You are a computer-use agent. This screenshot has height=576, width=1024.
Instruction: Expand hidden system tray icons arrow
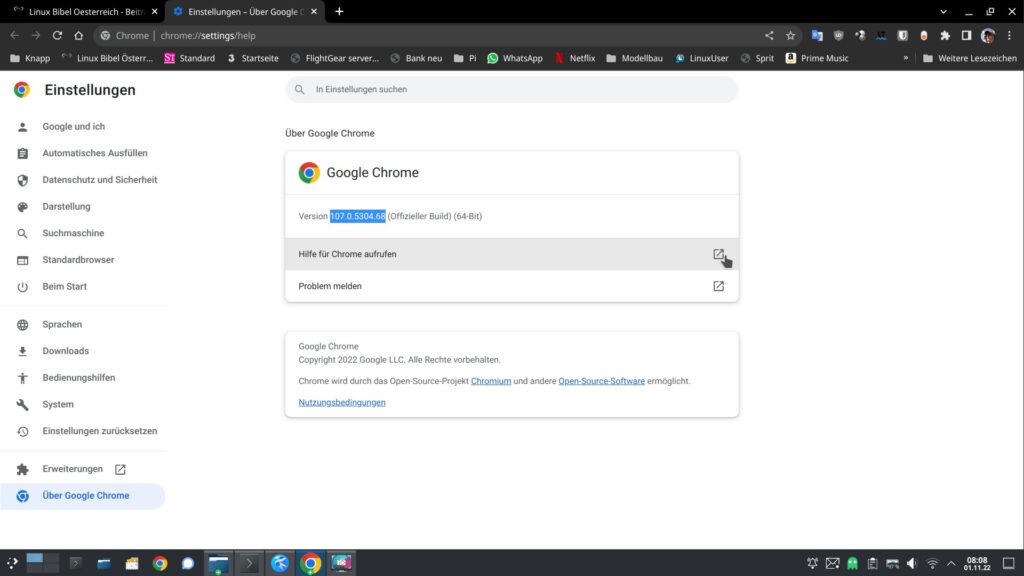coord(952,563)
